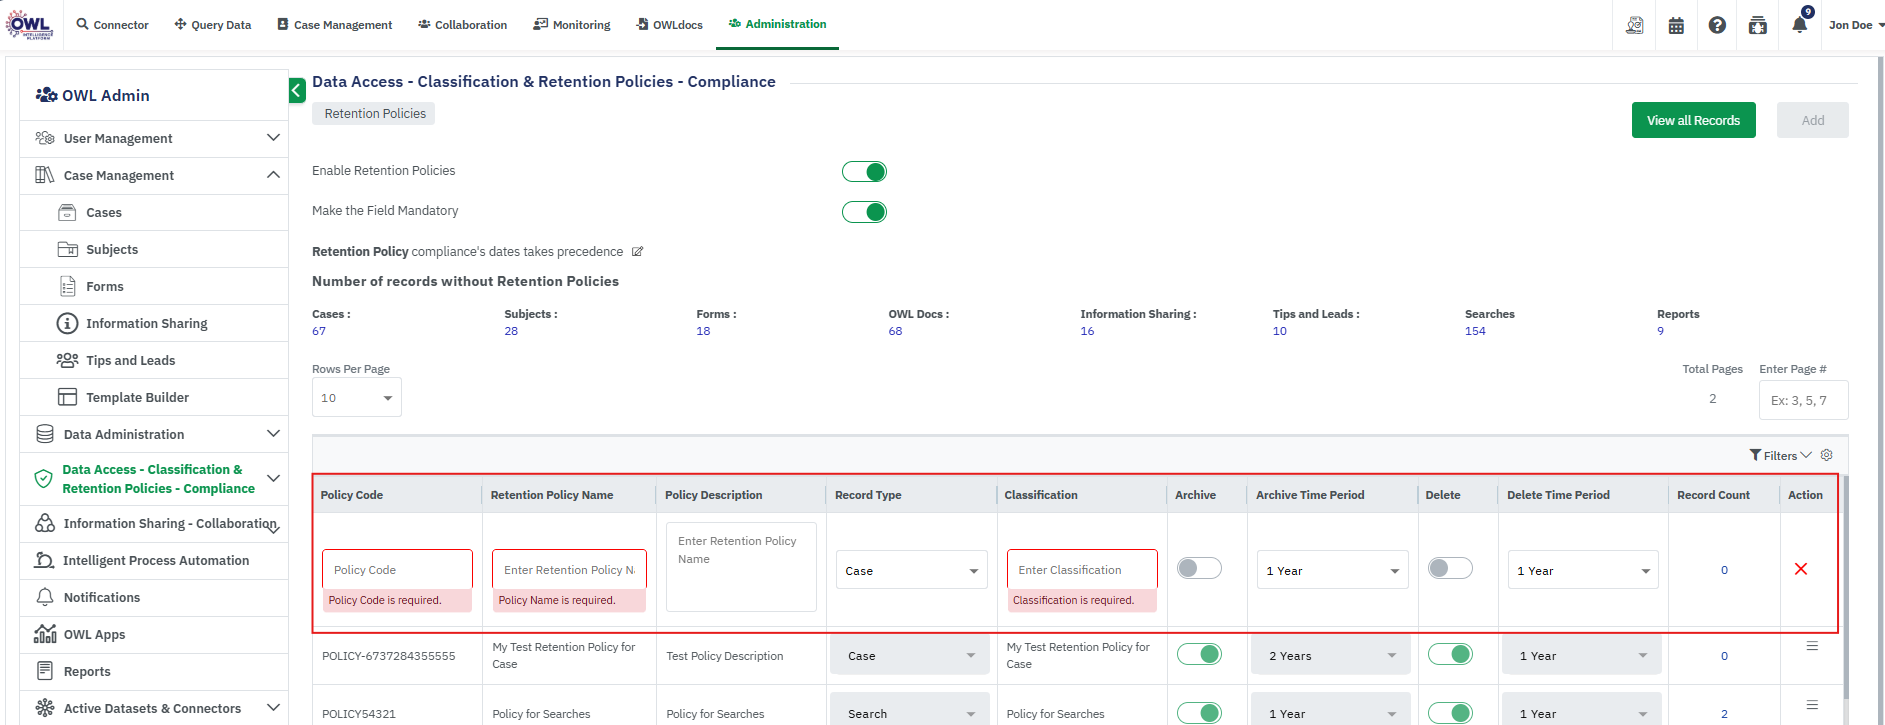
Task: Open table settings gear icon
Action: (1827, 455)
